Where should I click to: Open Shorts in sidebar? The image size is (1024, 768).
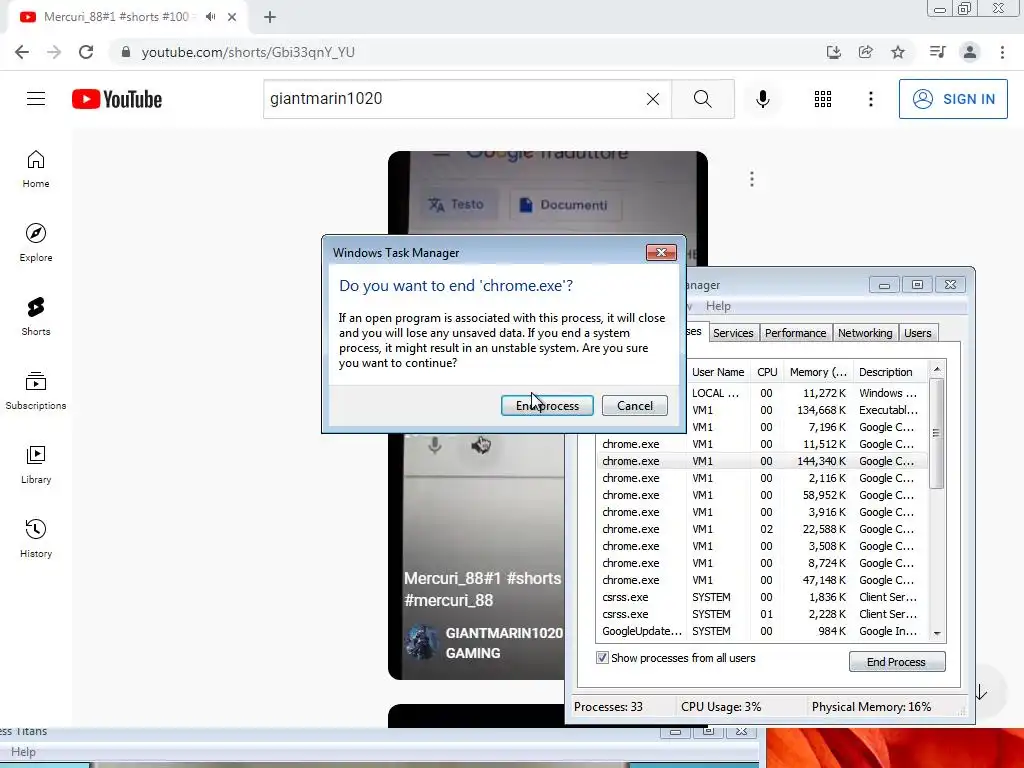coord(36,317)
